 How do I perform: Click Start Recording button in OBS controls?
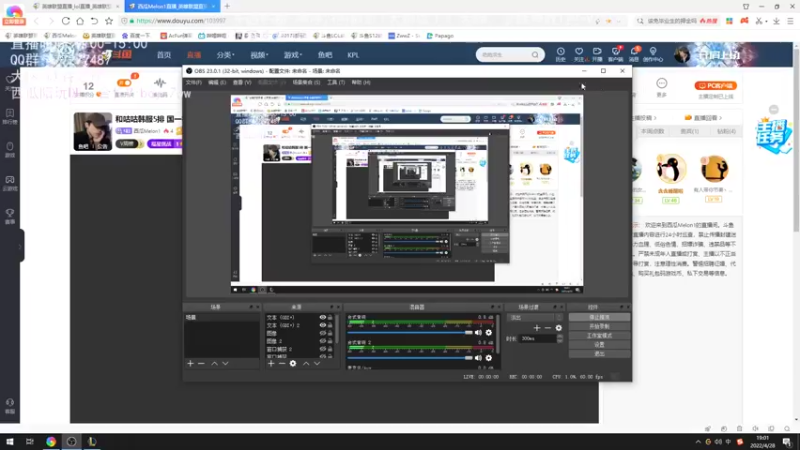599,327
